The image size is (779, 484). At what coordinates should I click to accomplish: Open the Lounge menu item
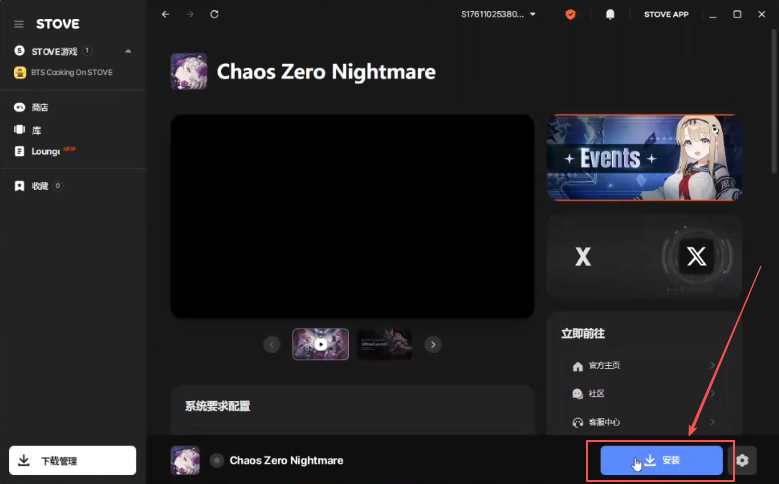[x=45, y=151]
